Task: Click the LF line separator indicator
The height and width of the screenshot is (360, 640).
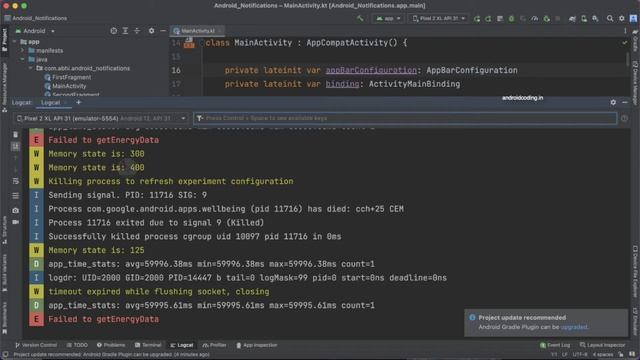Action: tap(565, 355)
